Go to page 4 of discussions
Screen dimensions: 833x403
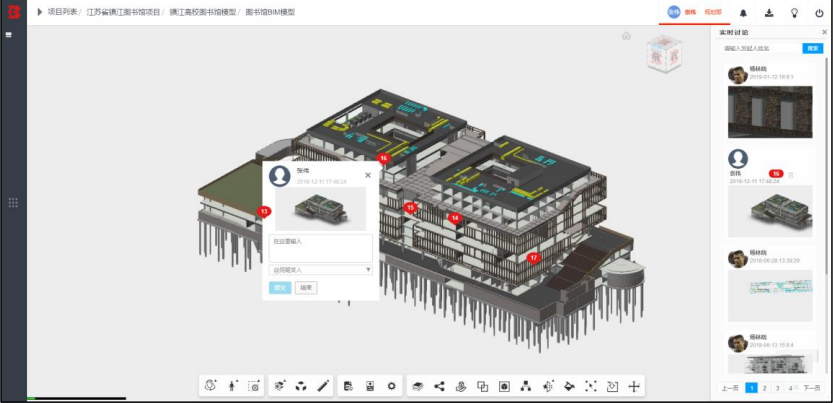[790, 388]
